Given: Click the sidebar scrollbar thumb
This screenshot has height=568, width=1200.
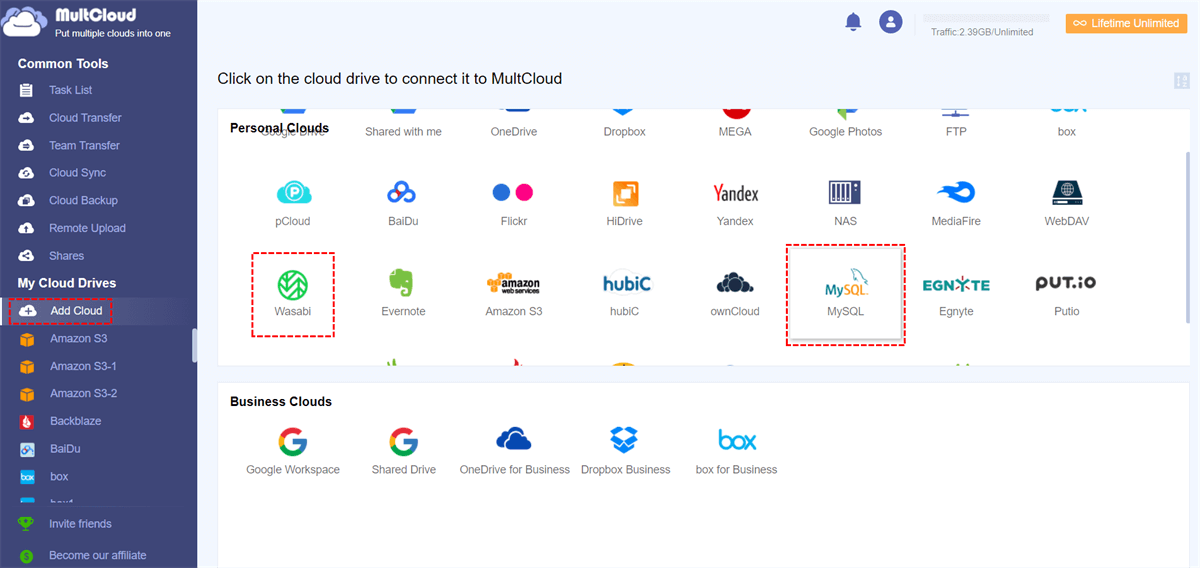Looking at the screenshot, I should 194,345.
